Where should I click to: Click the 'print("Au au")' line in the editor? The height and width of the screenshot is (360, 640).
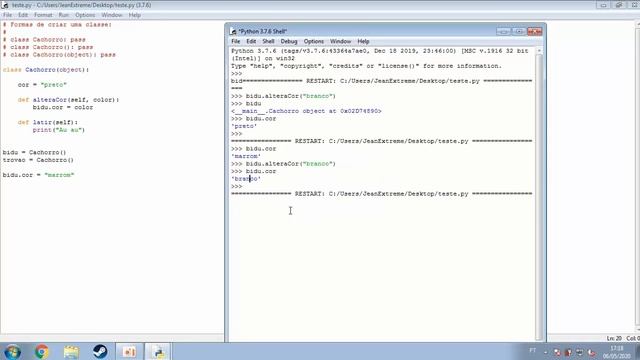[59, 130]
